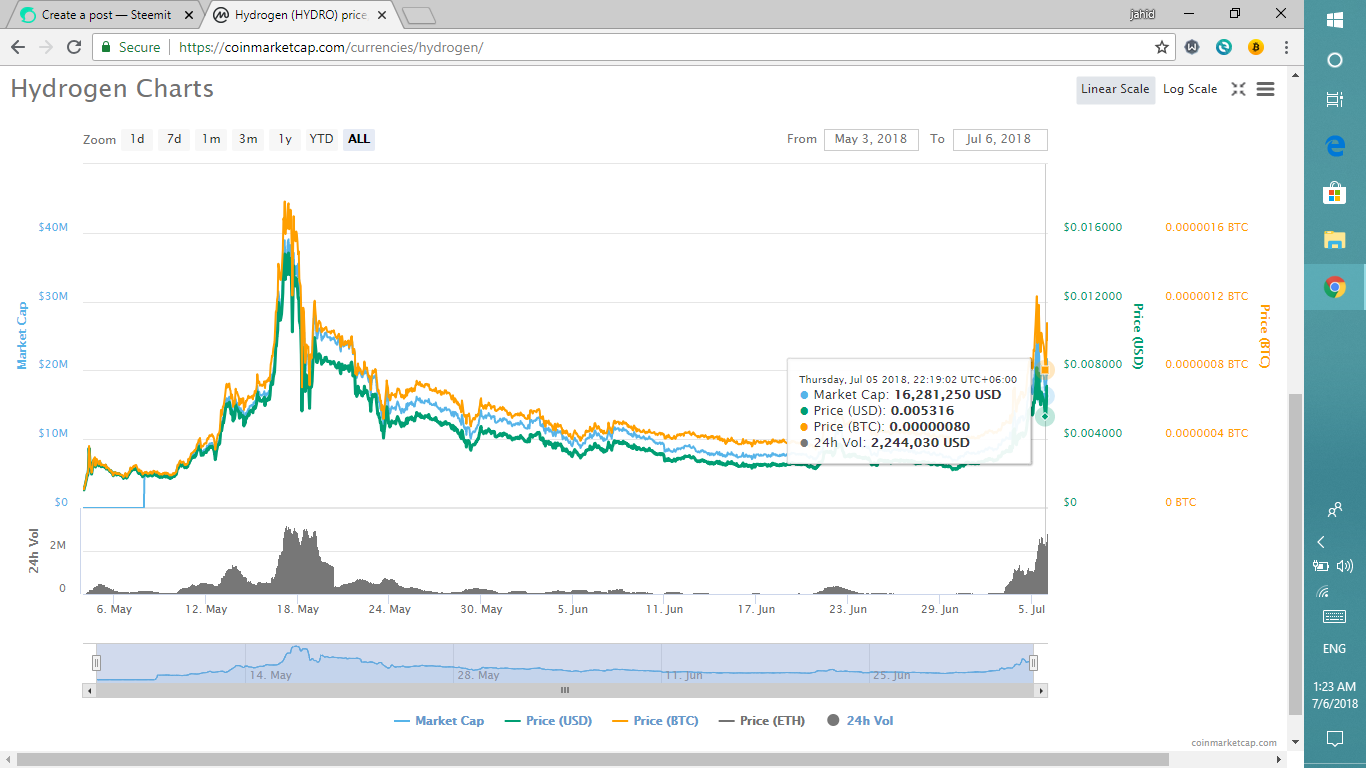
Task: Toggle the Price (ETH) series in legend
Action: point(763,721)
